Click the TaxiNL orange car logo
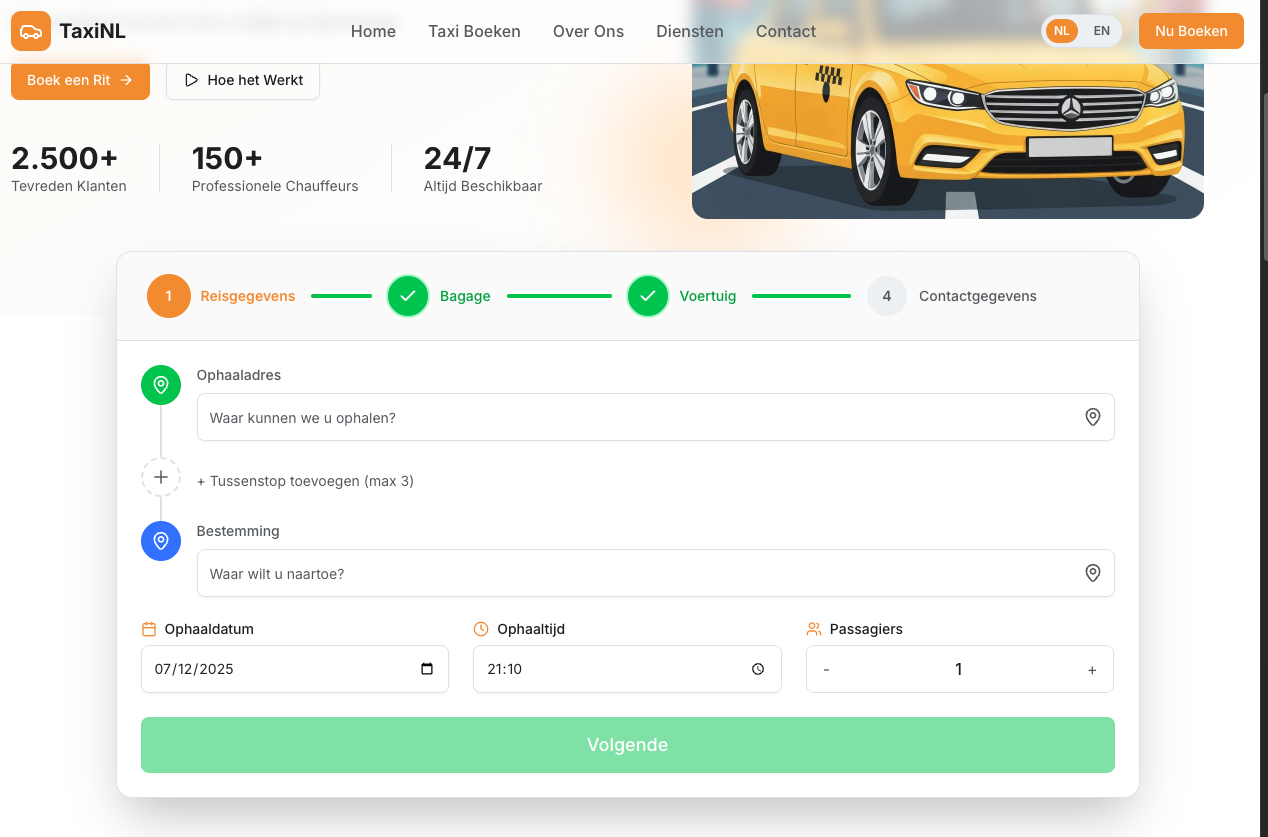The height and width of the screenshot is (837, 1268). pos(31,31)
